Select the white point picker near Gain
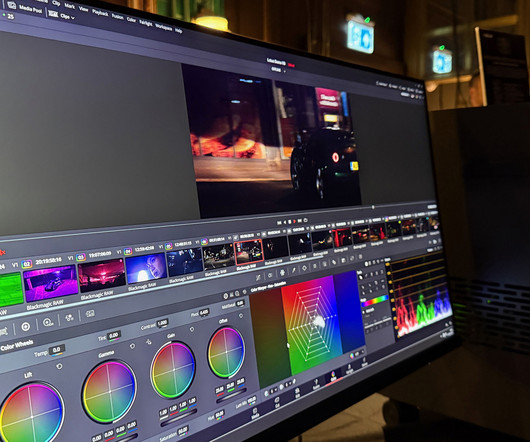530x442 pixels. pyautogui.click(x=148, y=342)
